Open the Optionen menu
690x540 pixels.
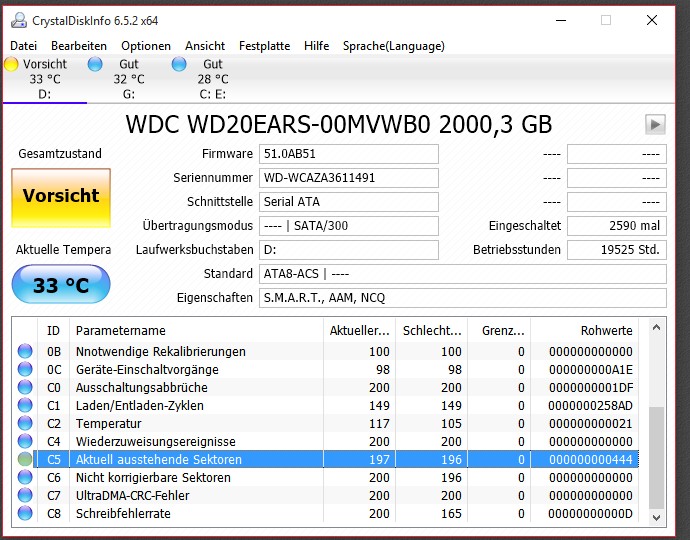tap(146, 46)
